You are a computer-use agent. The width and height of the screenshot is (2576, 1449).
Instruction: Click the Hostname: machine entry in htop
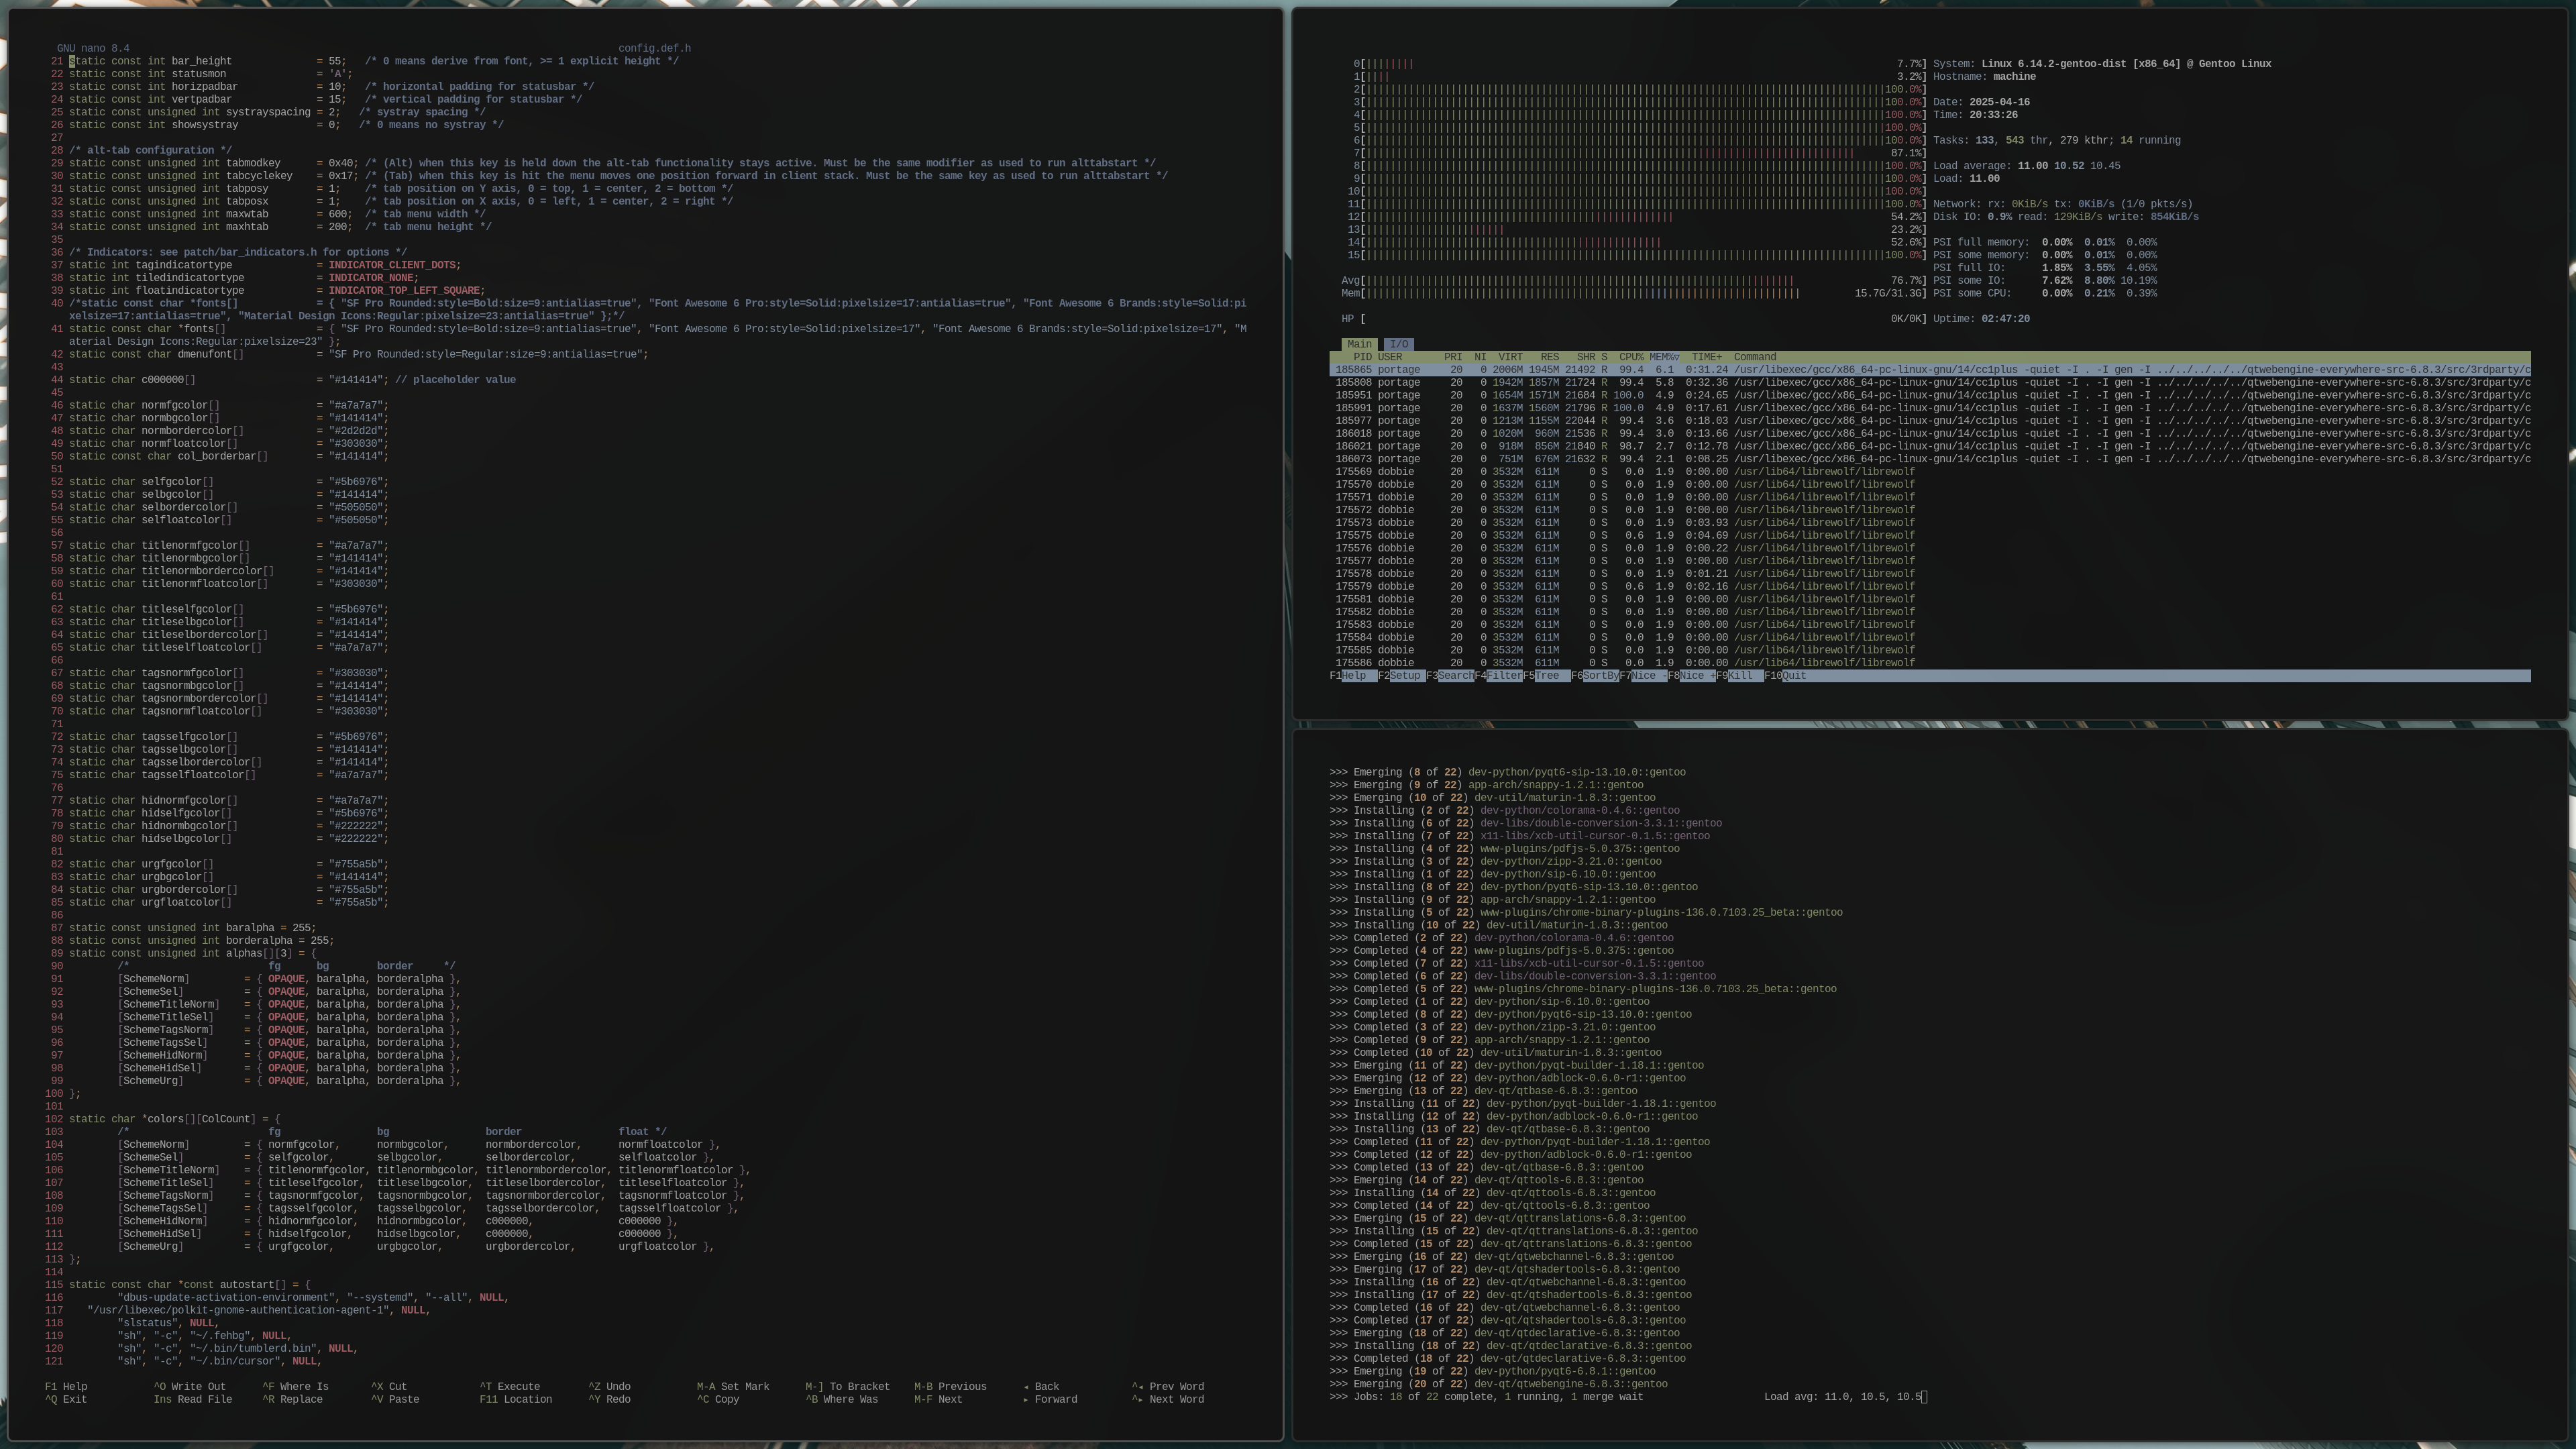1984,77
